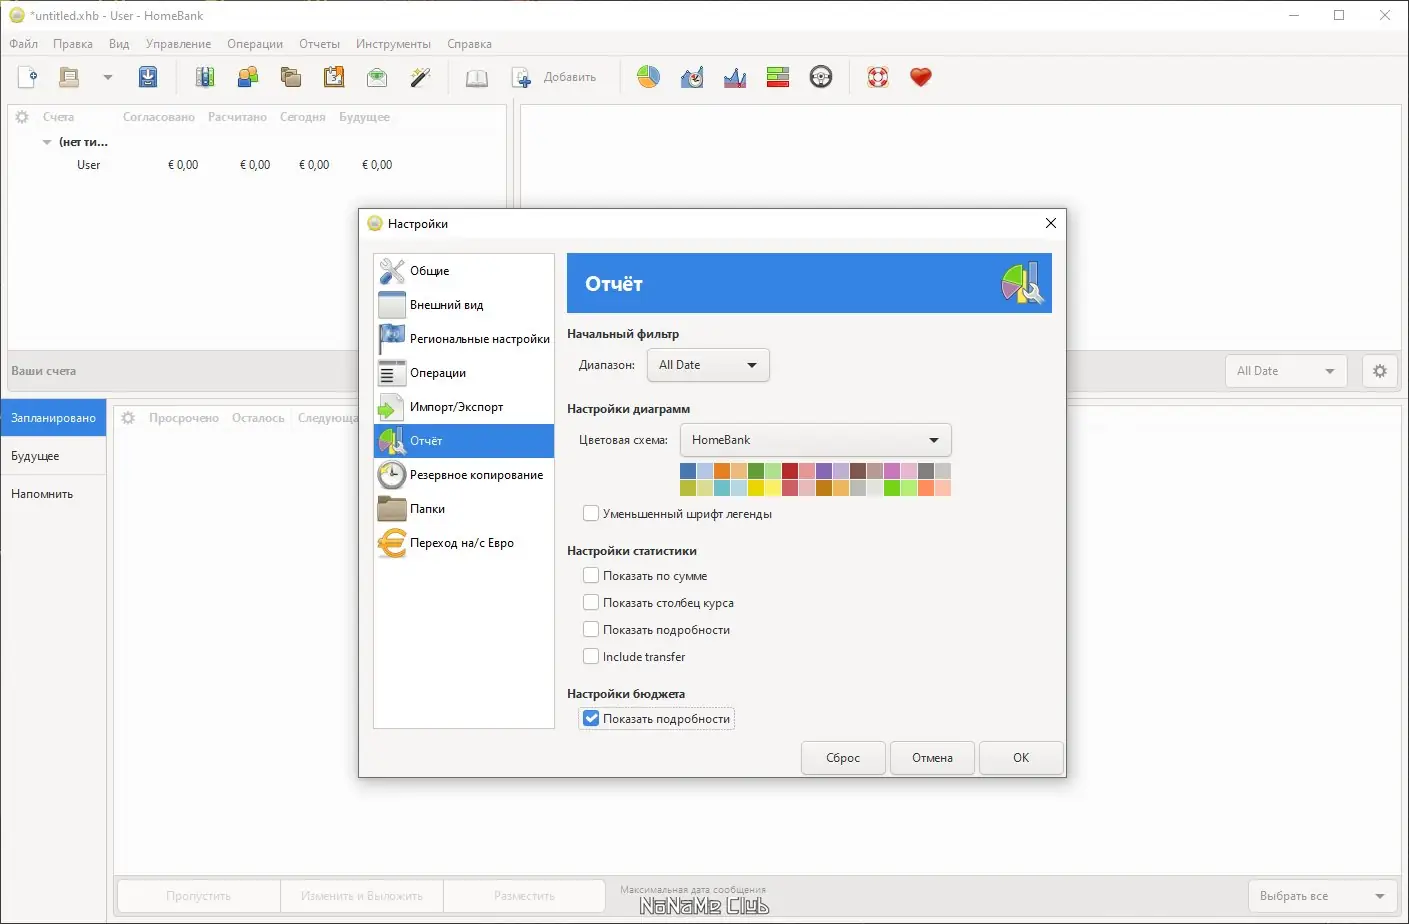This screenshot has width=1409, height=924.
Task: Check Показать подробности under Настройки статистики
Action: click(591, 629)
